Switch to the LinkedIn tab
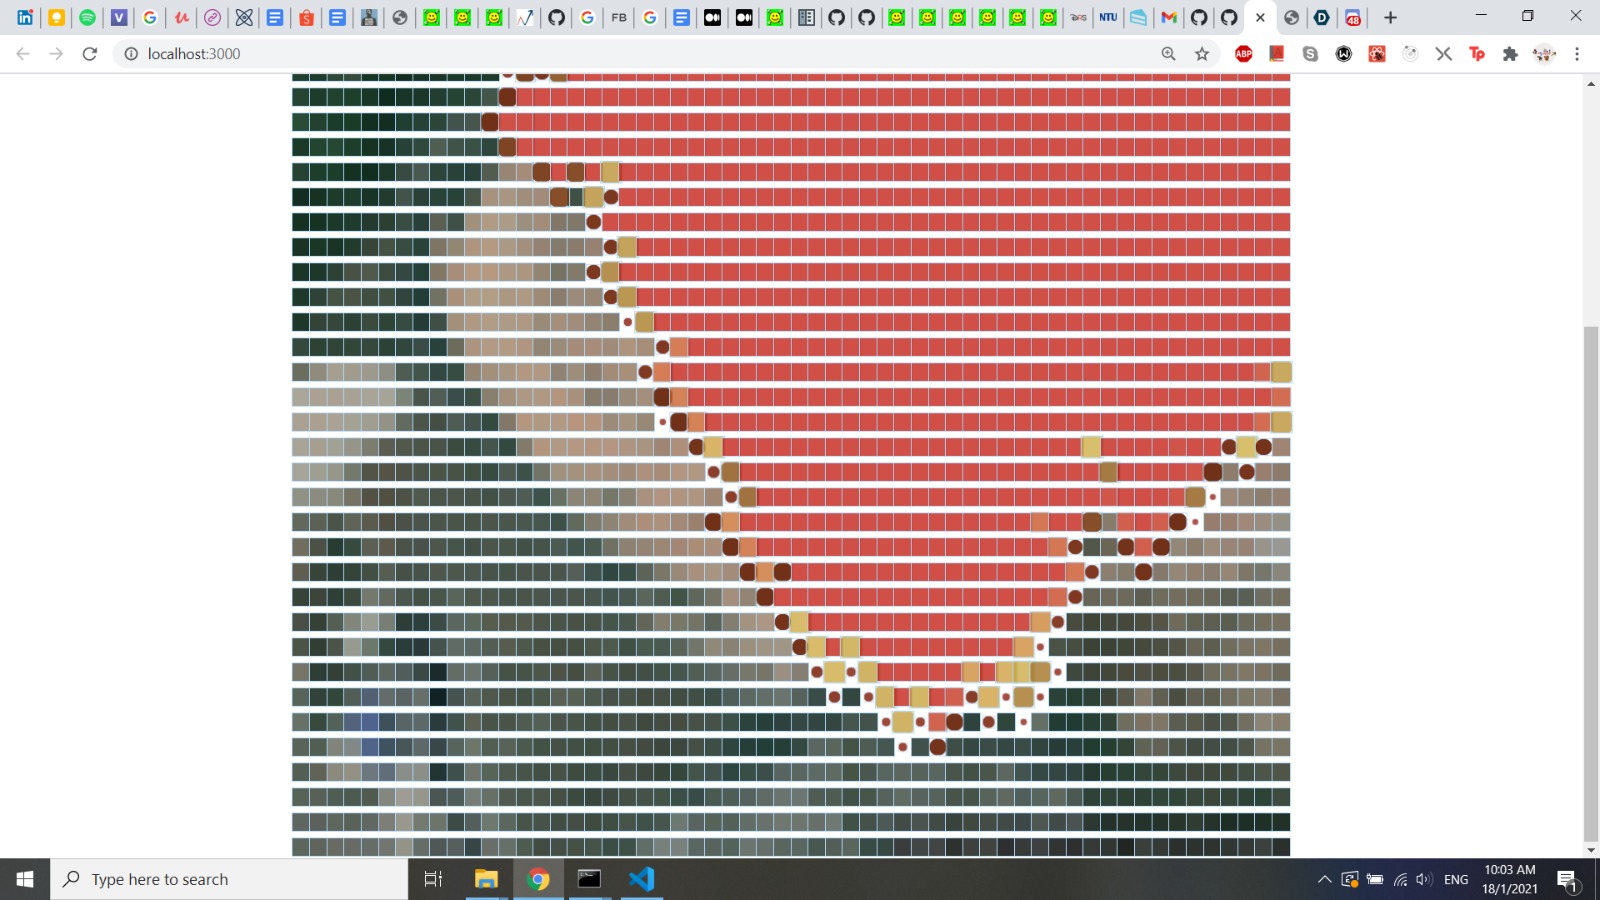Screen dimensions: 1600x900 pyautogui.click(x=25, y=17)
